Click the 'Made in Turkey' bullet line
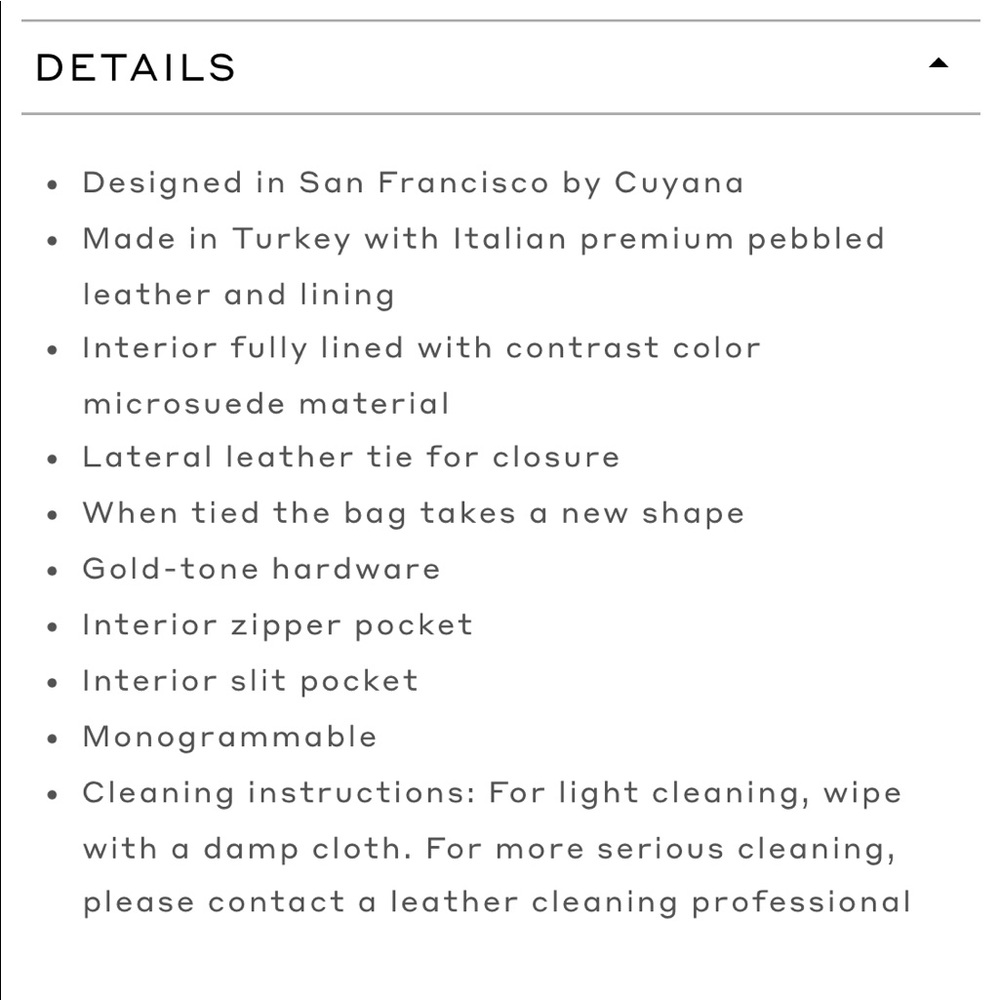Viewport: 1000px width, 1000px height. (x=483, y=240)
